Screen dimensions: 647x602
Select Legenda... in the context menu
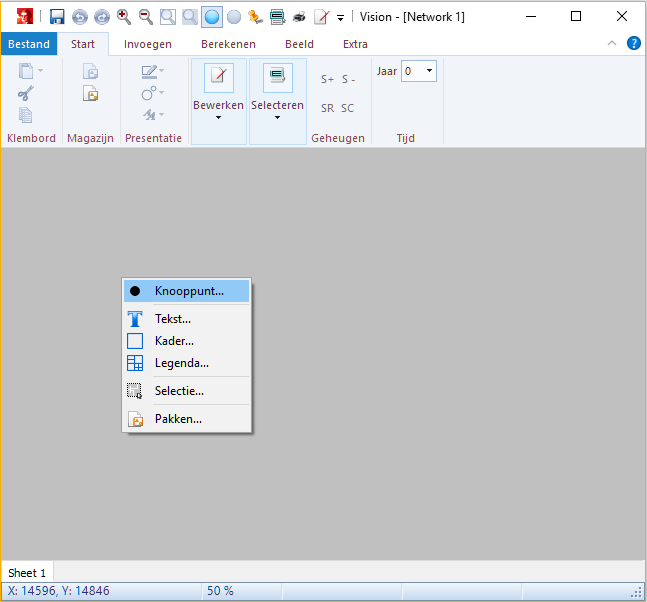[x=181, y=363]
